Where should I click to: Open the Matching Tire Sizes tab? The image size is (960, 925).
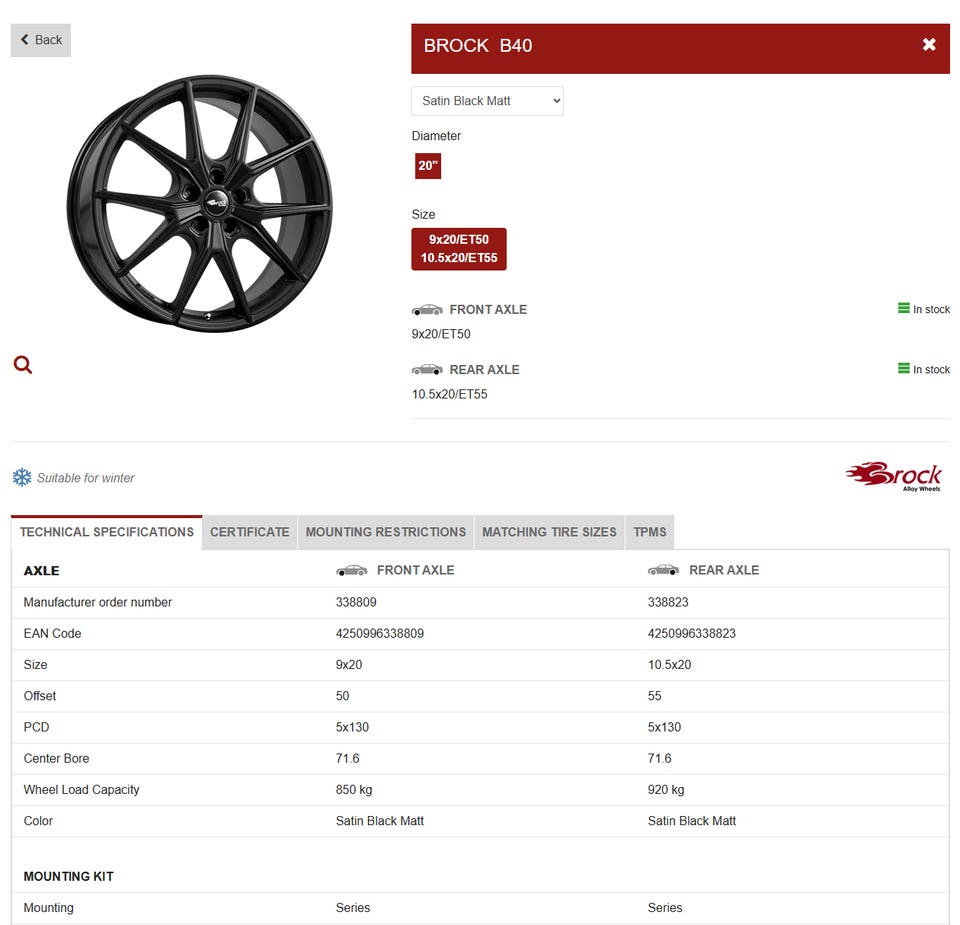click(x=549, y=533)
